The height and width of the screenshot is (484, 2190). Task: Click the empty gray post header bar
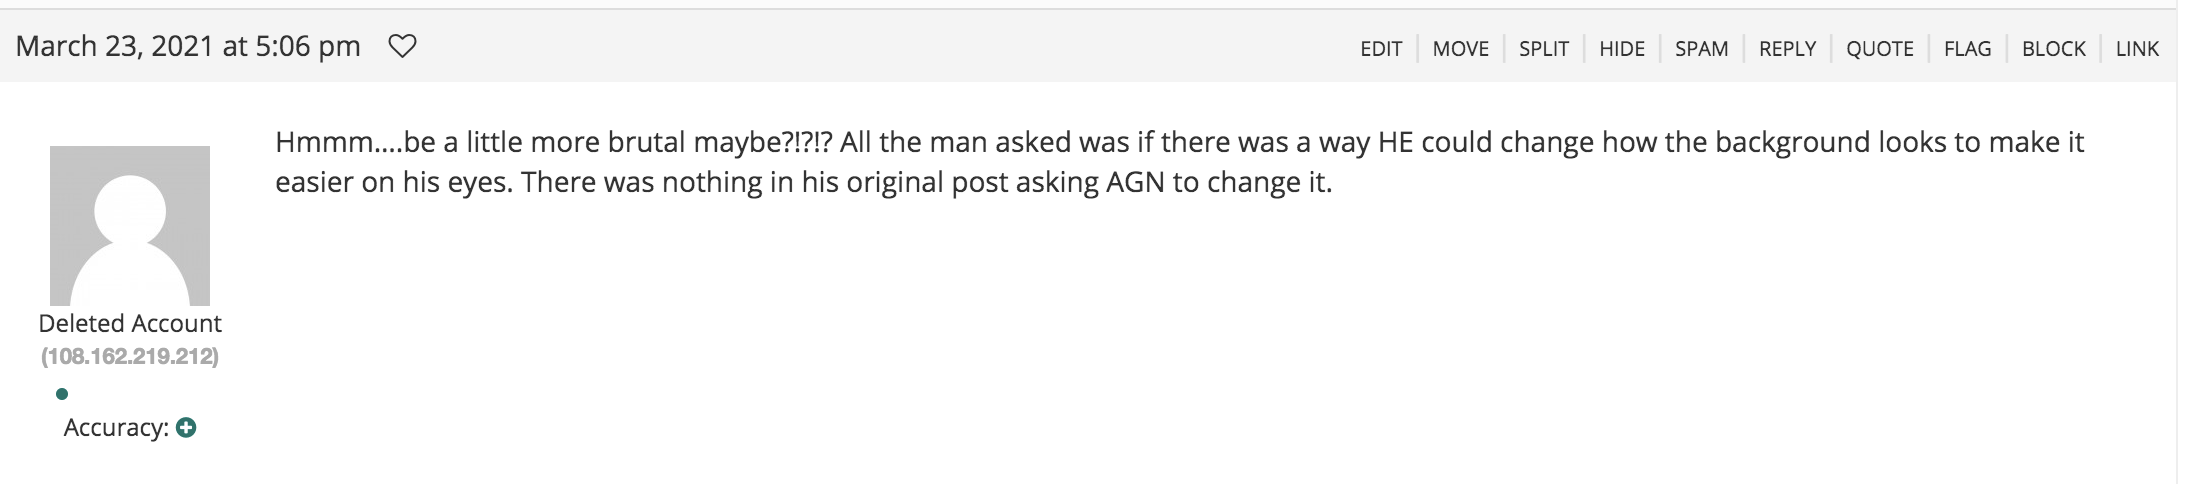880,47
